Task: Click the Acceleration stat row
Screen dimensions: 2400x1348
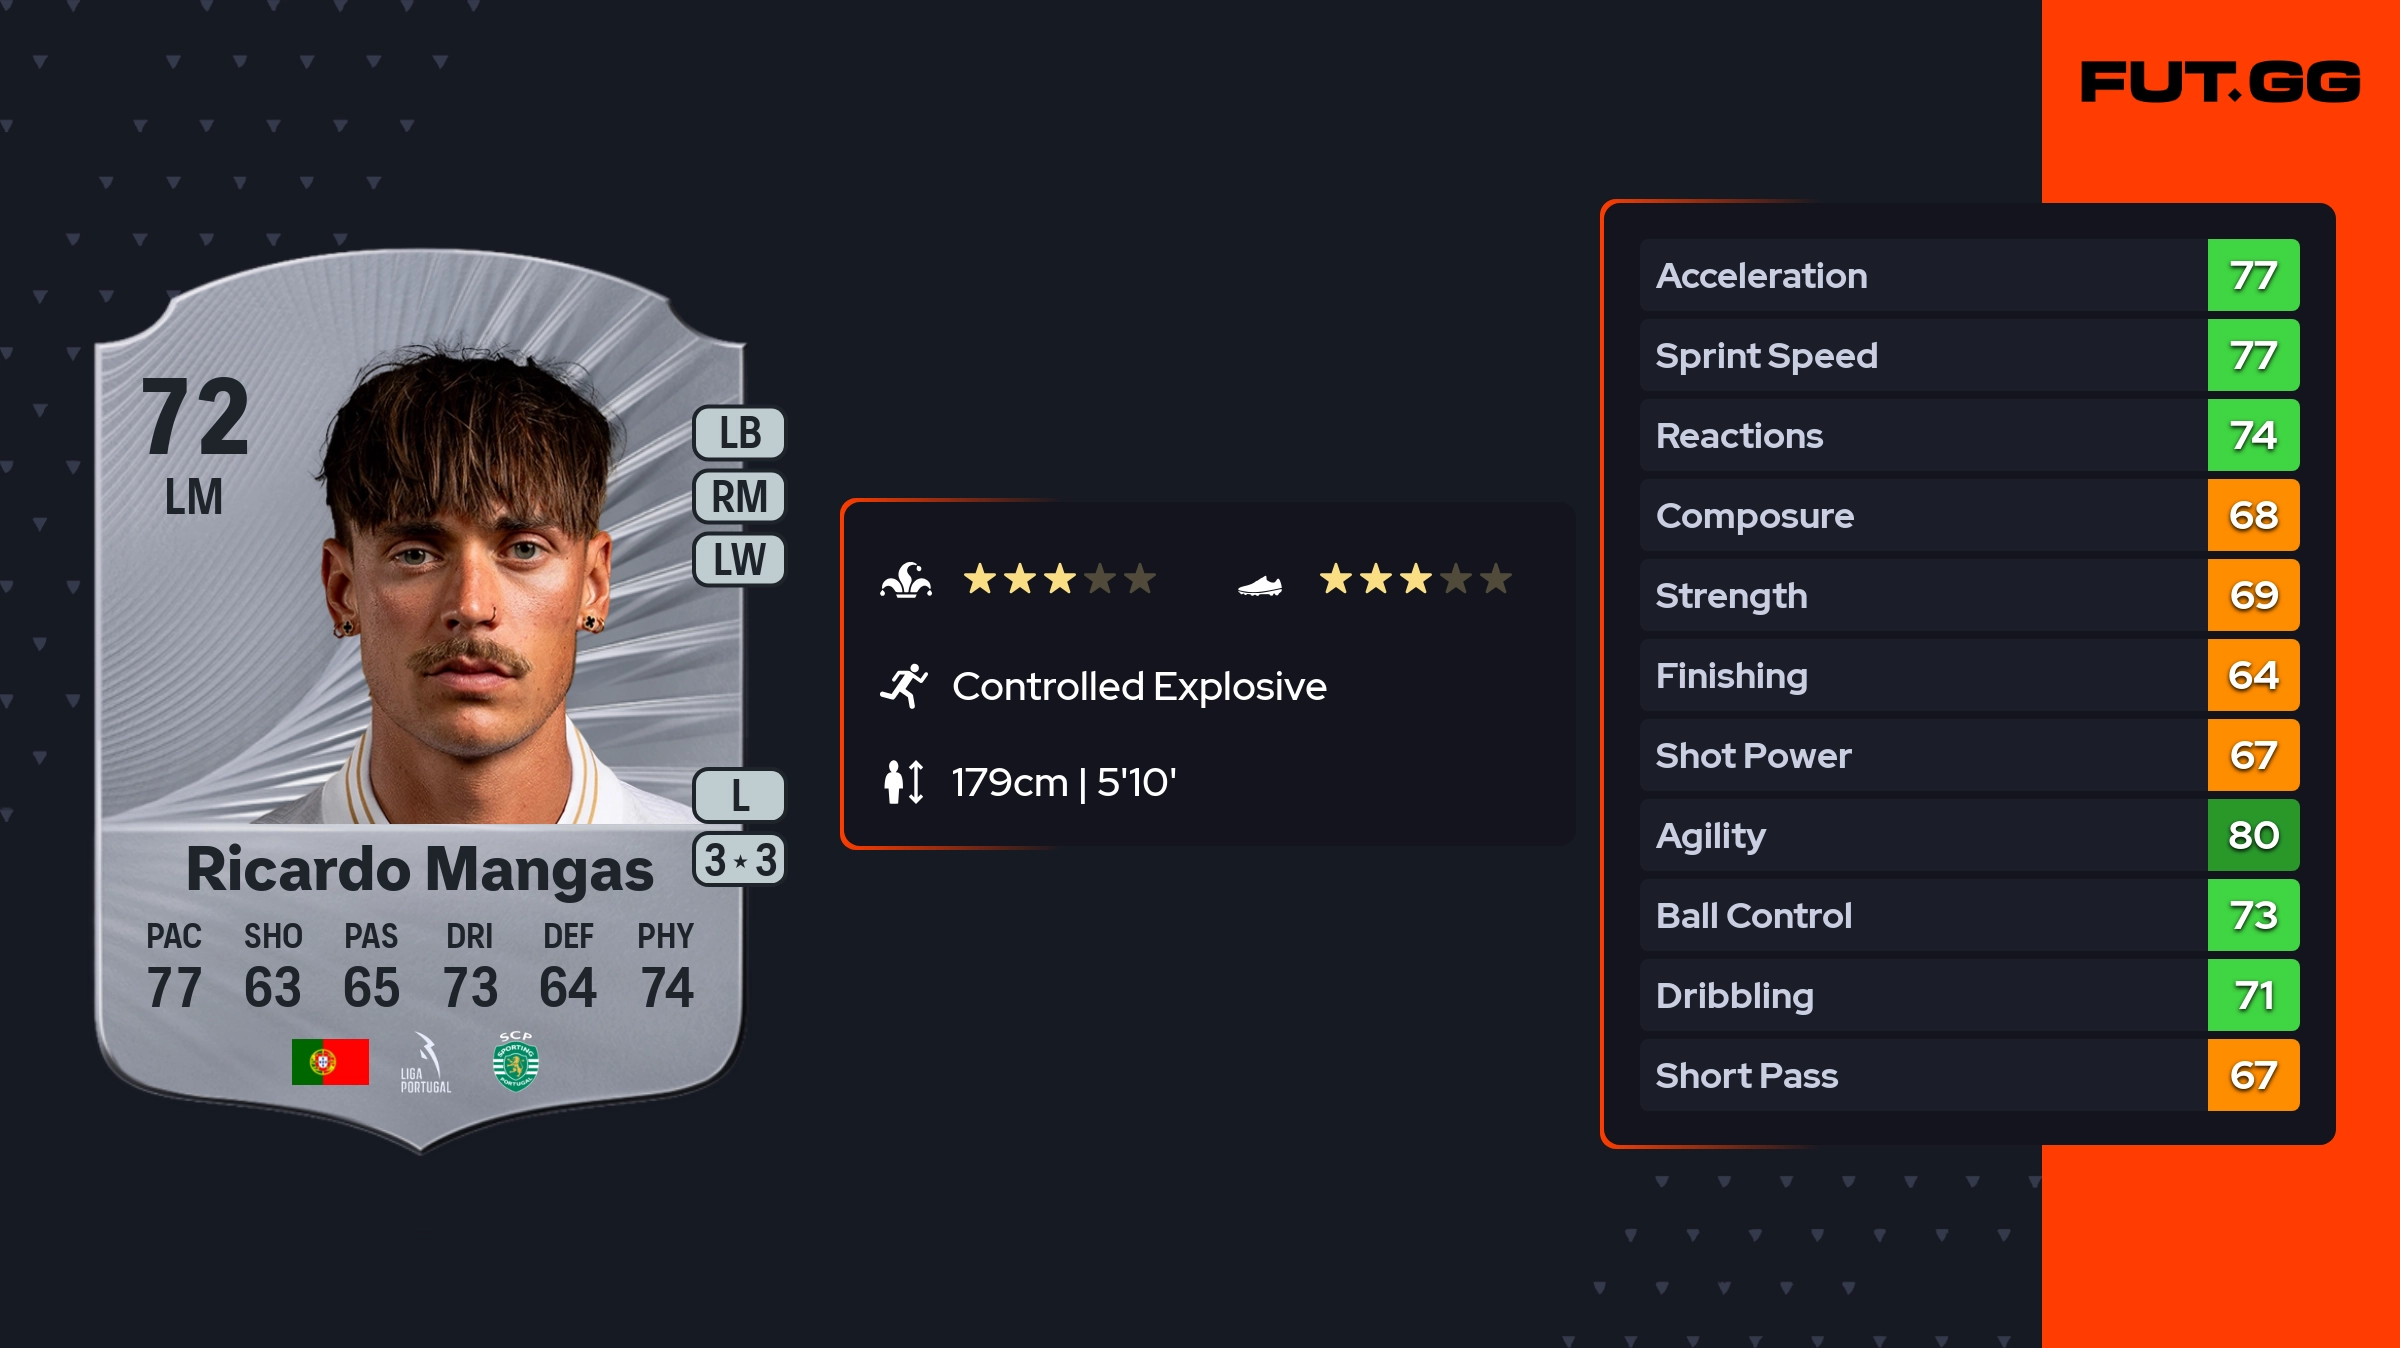Action: tap(1920, 275)
